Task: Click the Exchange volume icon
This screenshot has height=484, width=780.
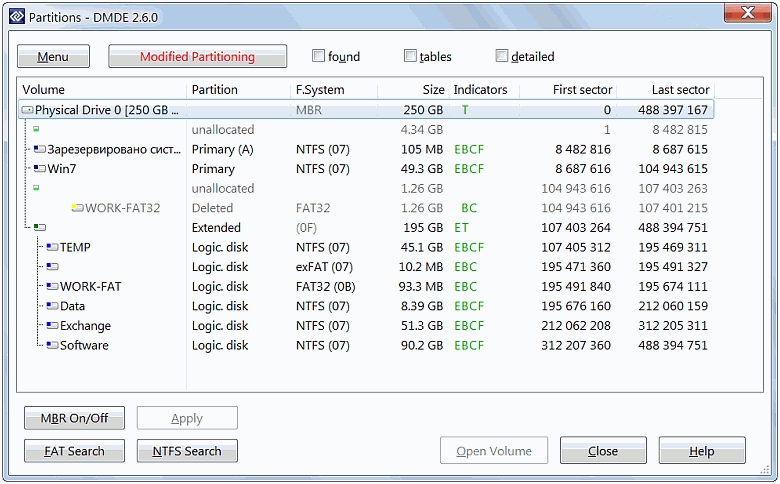Action: [x=51, y=326]
